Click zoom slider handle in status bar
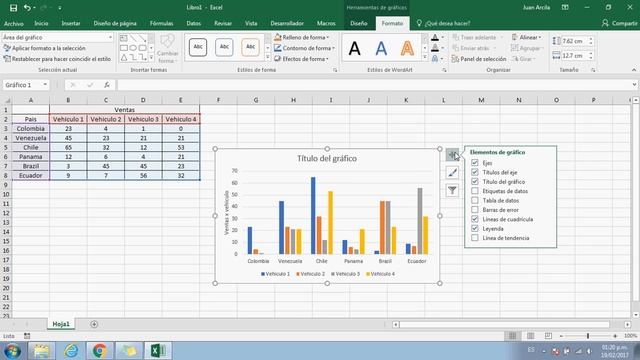The height and width of the screenshot is (360, 640). pos(588,336)
